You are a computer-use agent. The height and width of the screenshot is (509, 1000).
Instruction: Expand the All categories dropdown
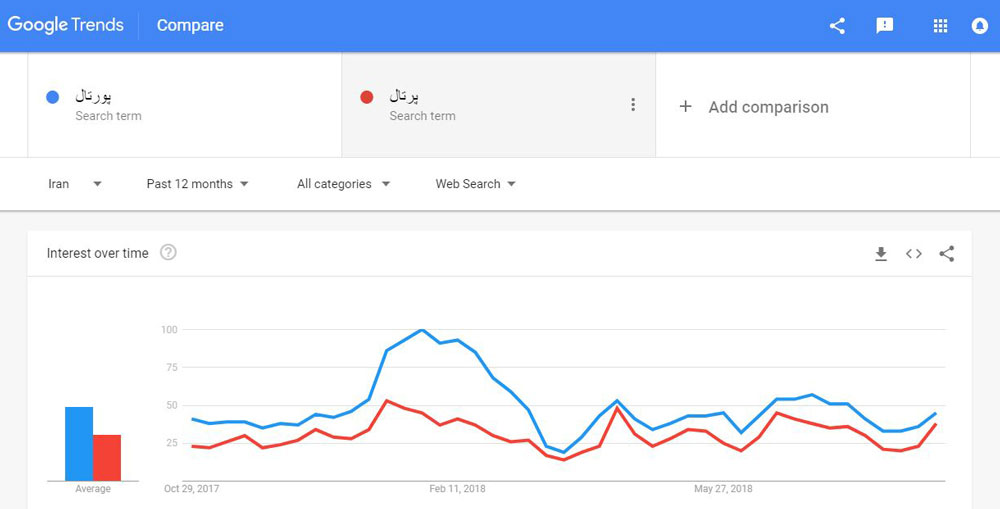[344, 184]
